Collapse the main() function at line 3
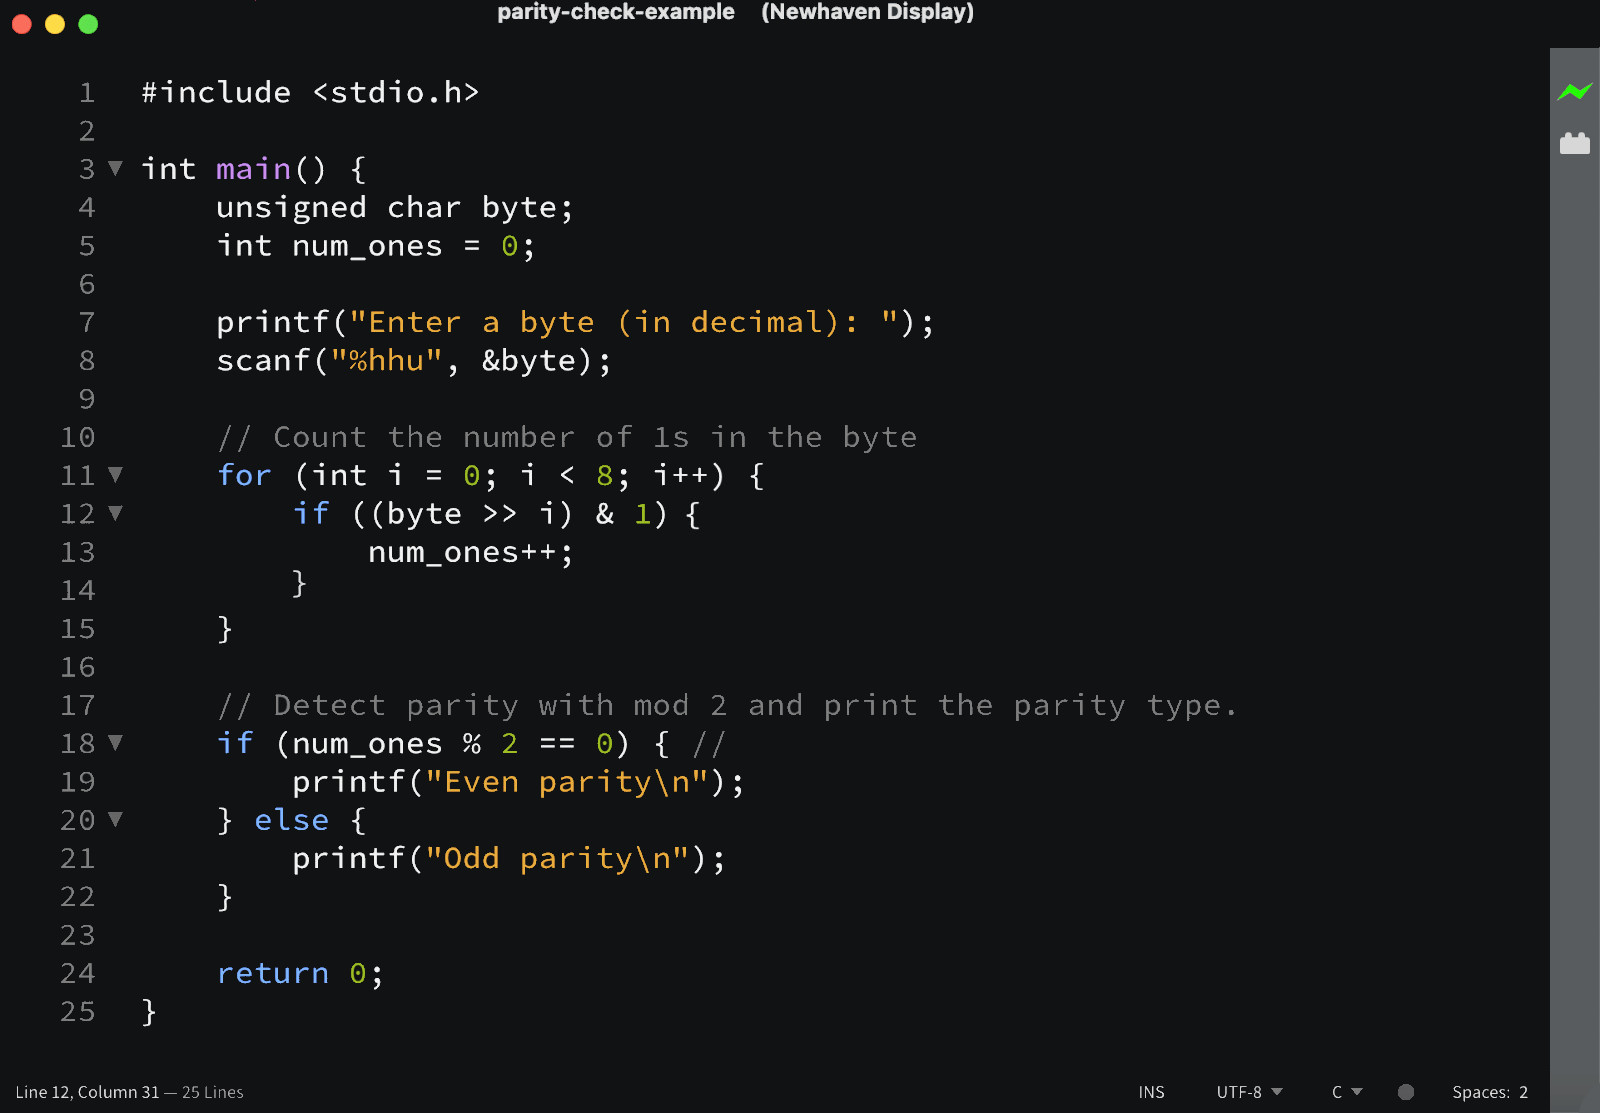The height and width of the screenshot is (1113, 1600). pyautogui.click(x=116, y=168)
